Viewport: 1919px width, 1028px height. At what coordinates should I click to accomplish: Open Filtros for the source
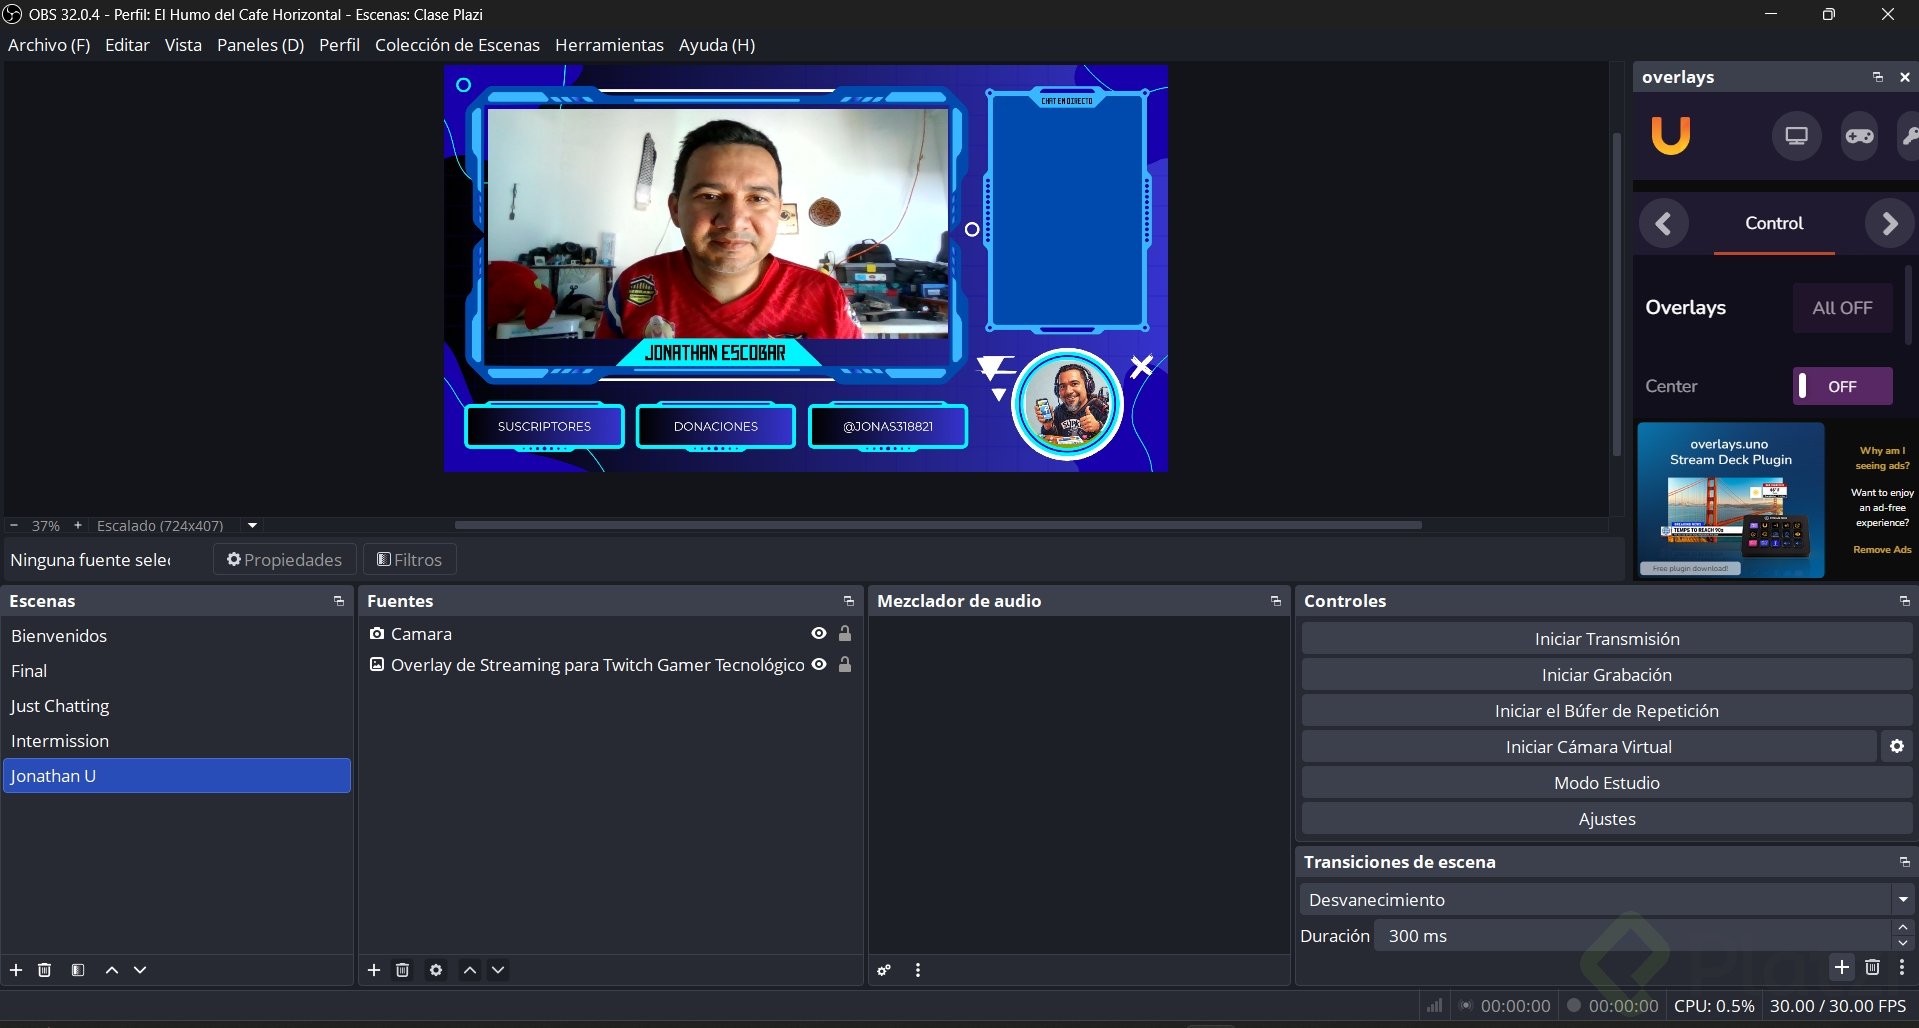(410, 560)
